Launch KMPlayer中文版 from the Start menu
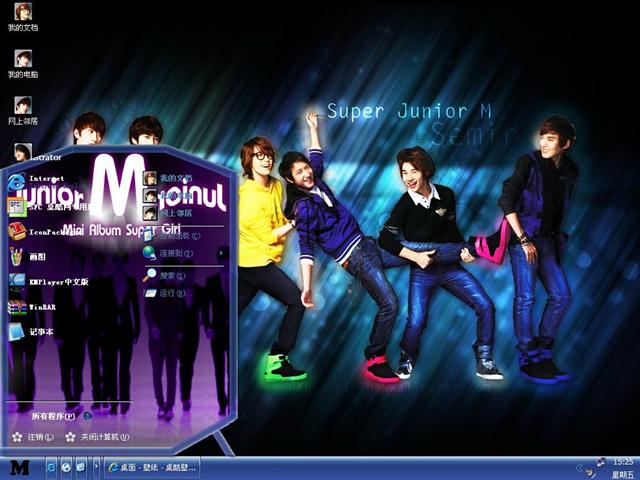 point(48,282)
